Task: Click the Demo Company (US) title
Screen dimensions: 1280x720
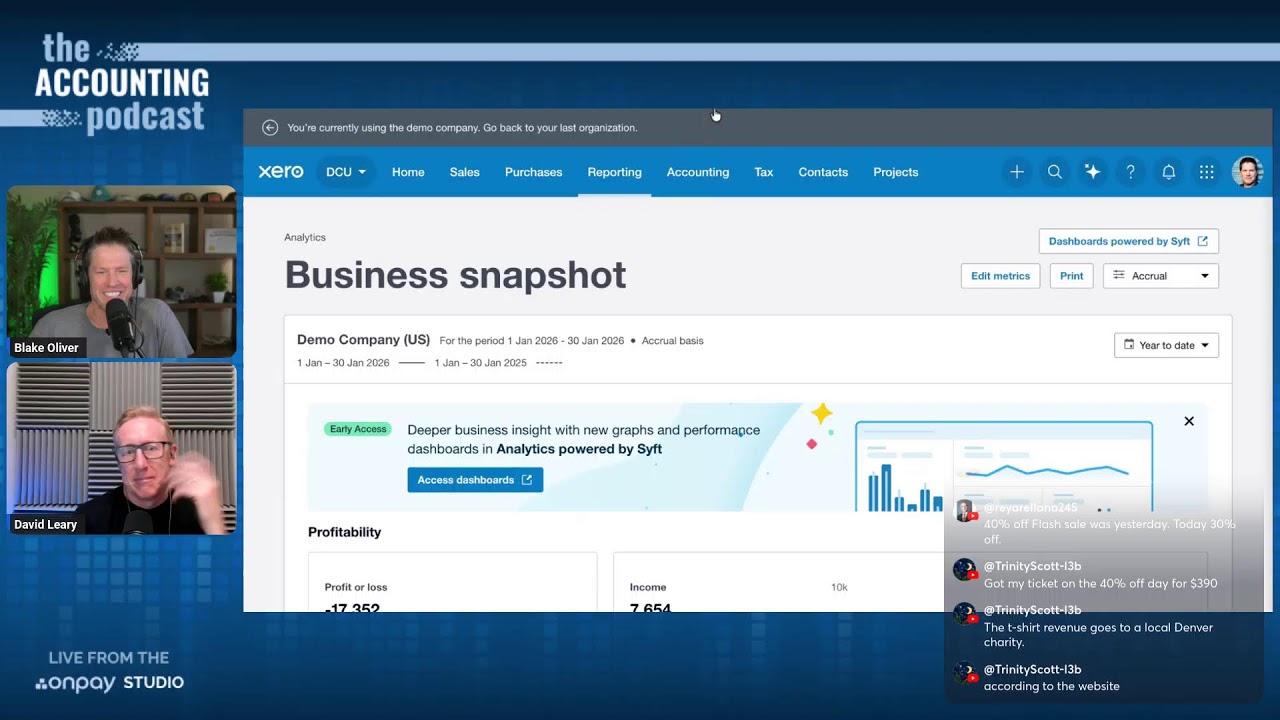Action: pos(363,340)
